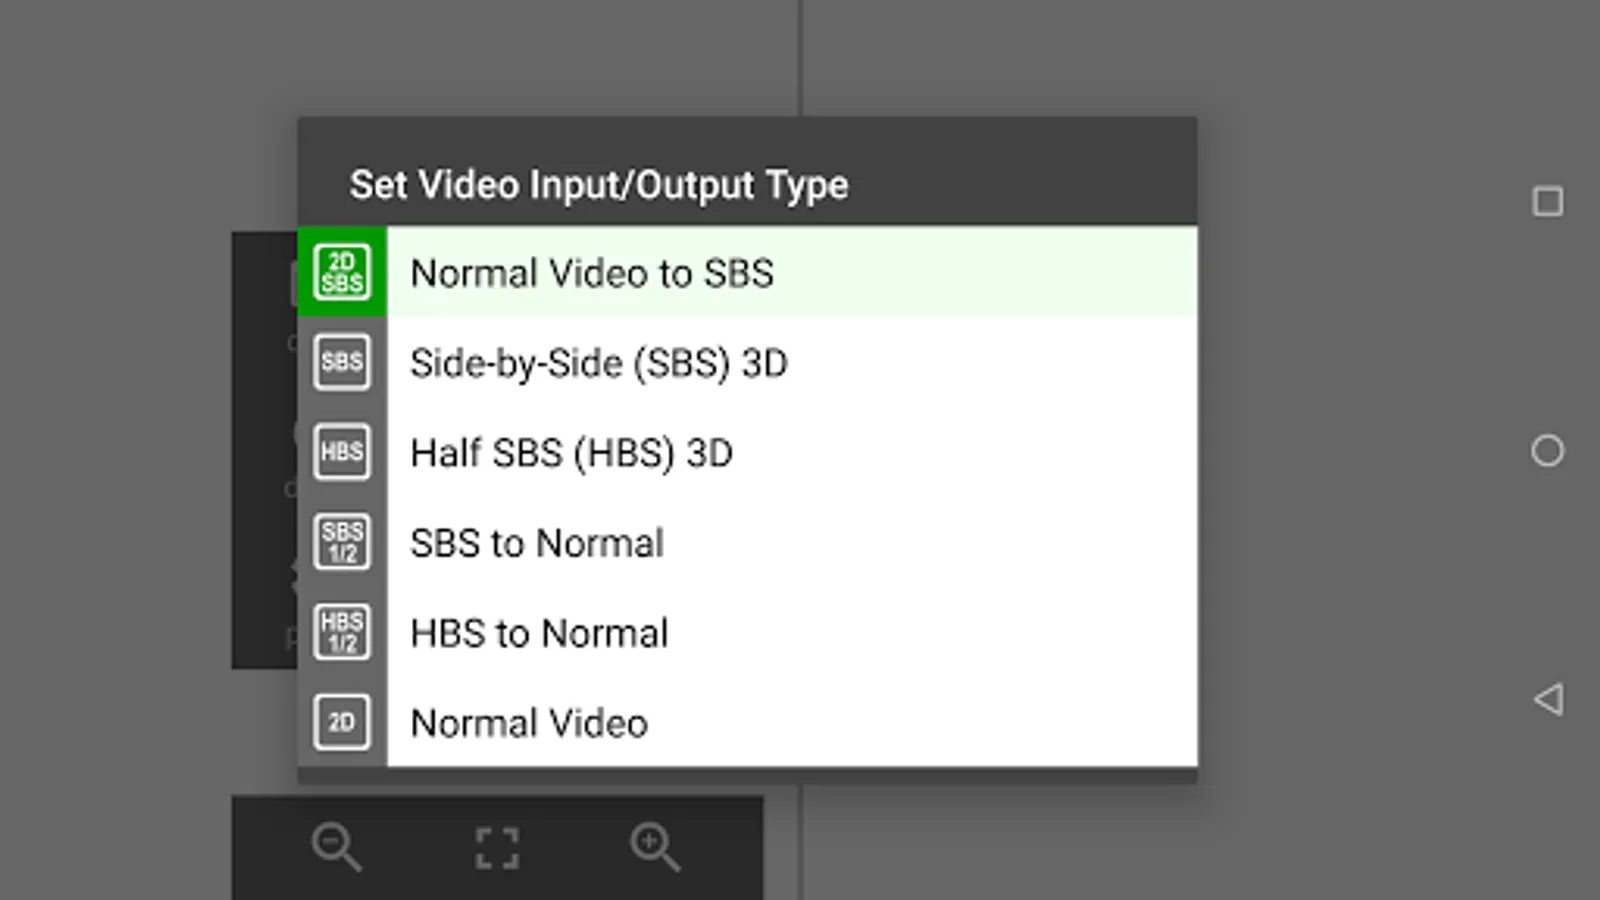Click the 2D video icon
Screen dimensions: 1600x900
(342, 722)
